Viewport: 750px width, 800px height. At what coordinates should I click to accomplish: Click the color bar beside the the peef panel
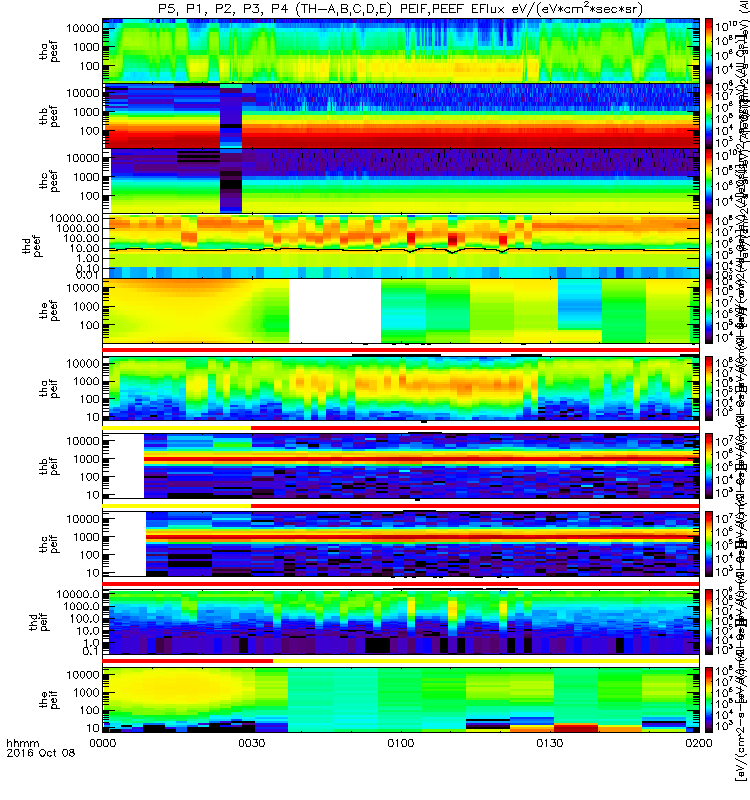point(709,311)
